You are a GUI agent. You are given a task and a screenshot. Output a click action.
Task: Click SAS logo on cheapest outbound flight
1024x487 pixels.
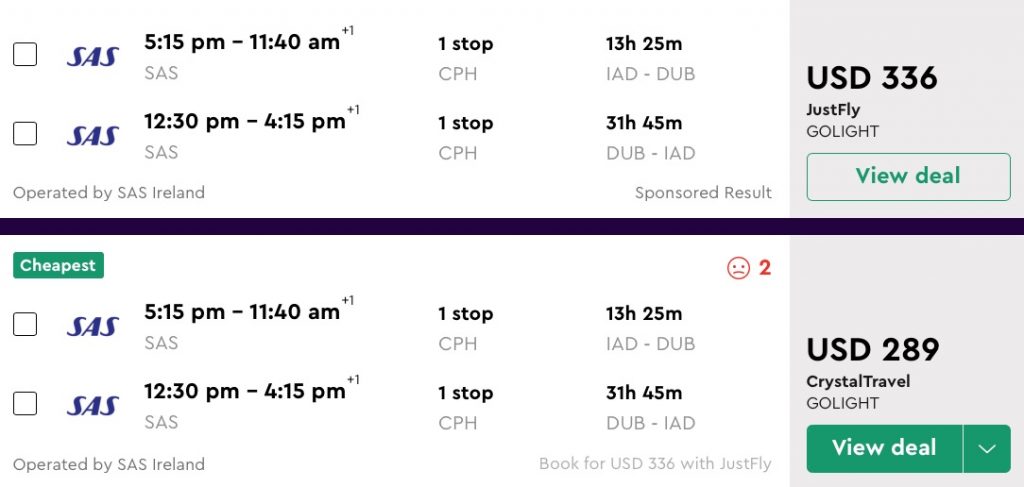93,327
